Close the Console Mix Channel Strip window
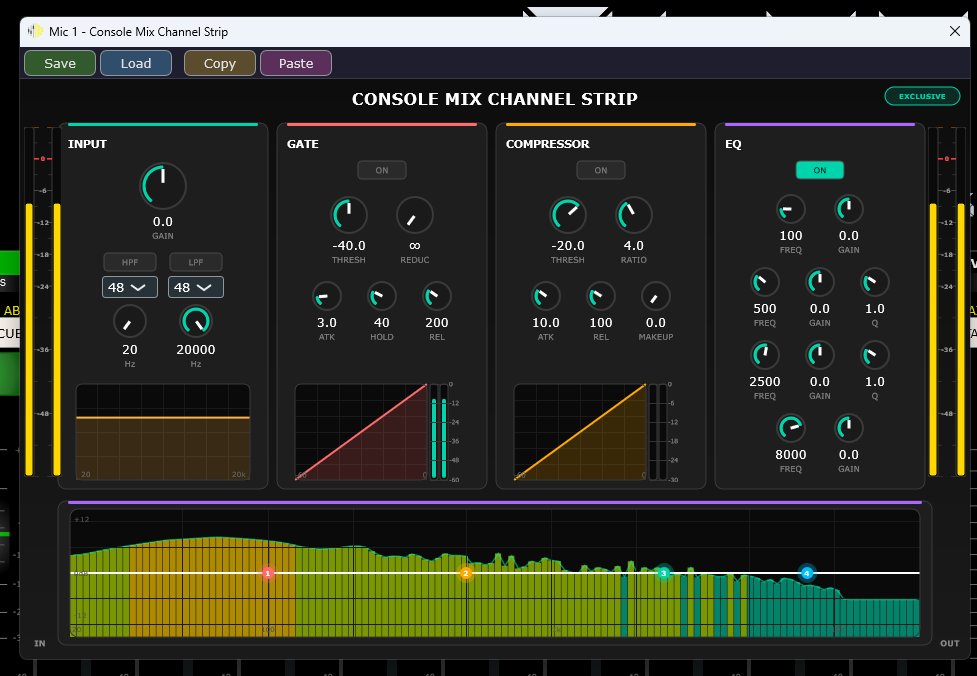 point(955,31)
